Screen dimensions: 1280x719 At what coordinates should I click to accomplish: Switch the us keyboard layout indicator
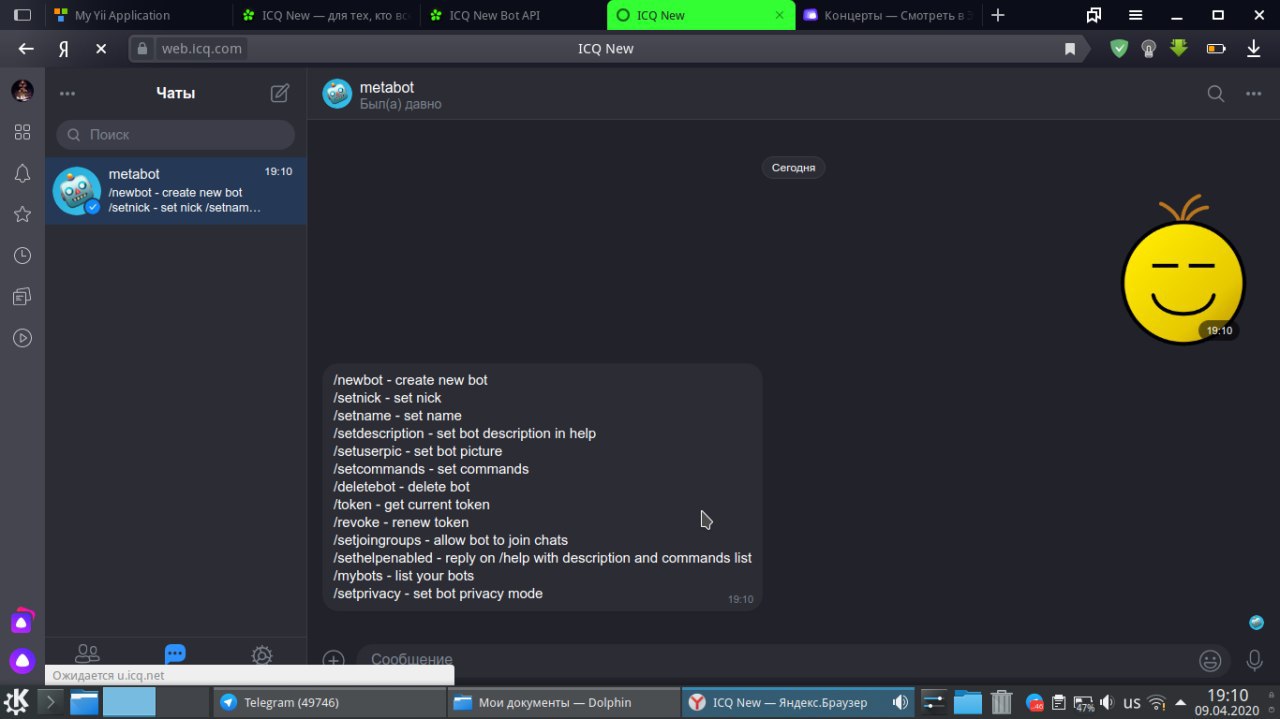point(1132,703)
